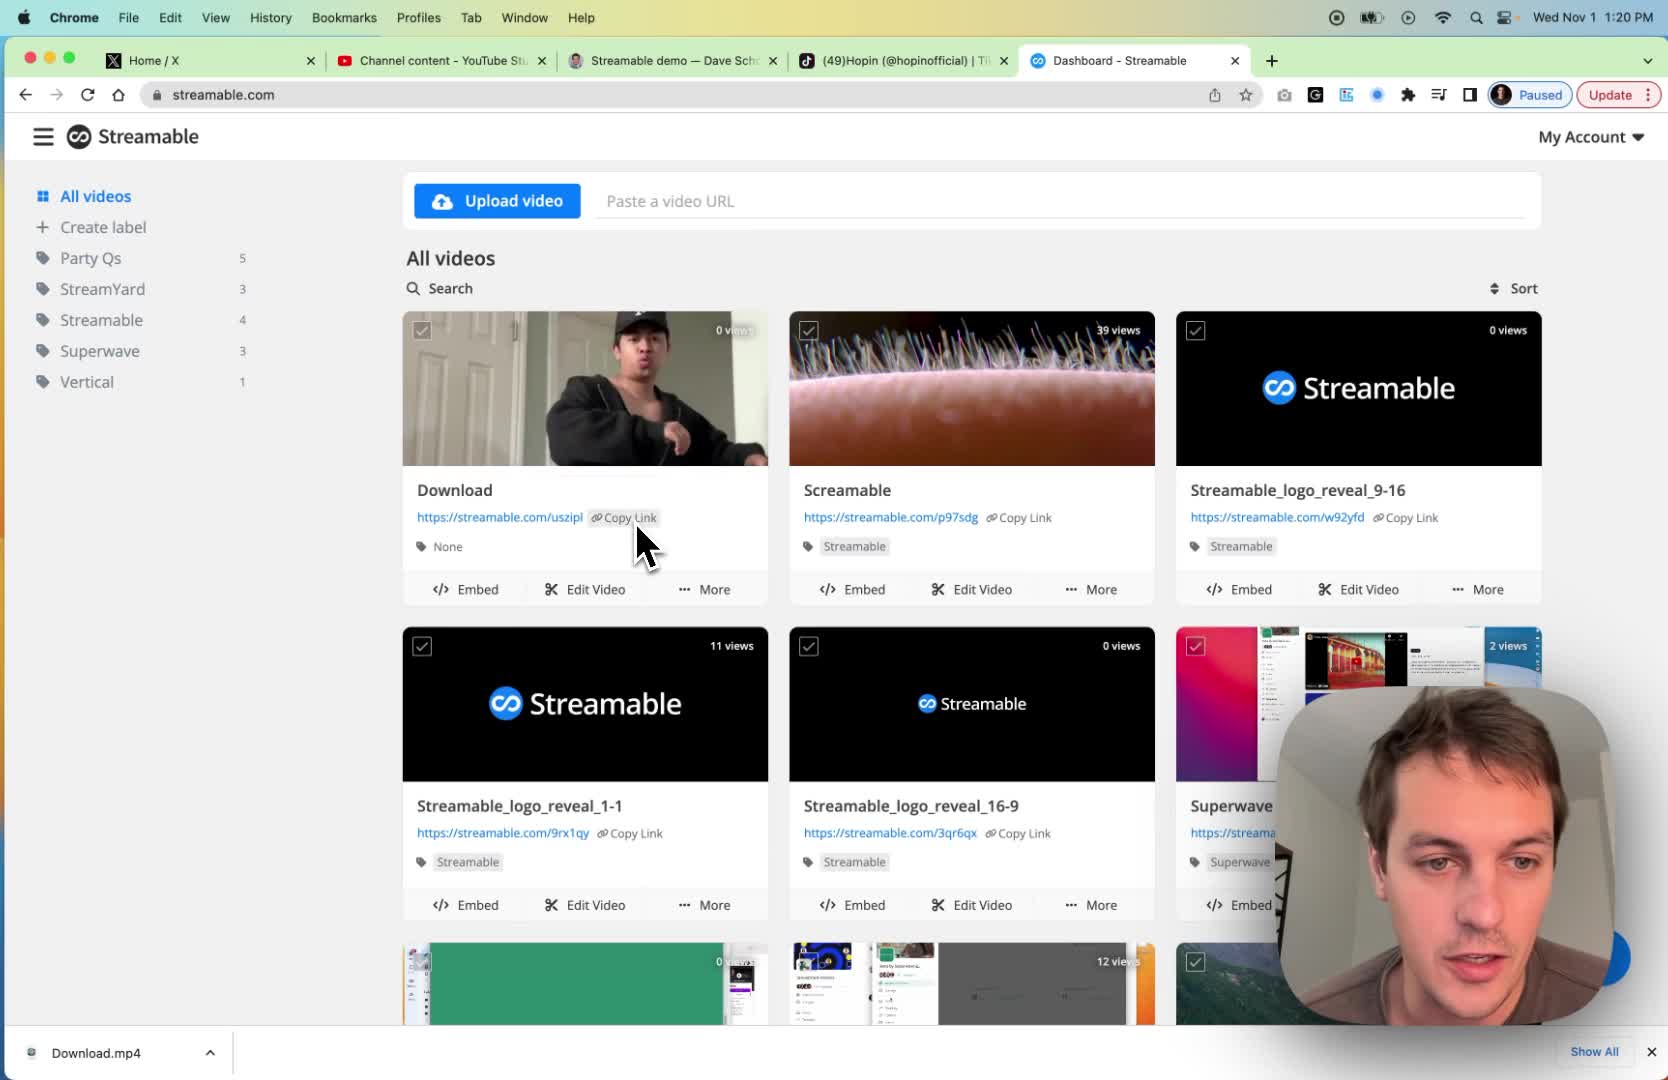Select the checkbox on the Download video thumbnail
Image resolution: width=1668 pixels, height=1080 pixels.
click(x=422, y=330)
